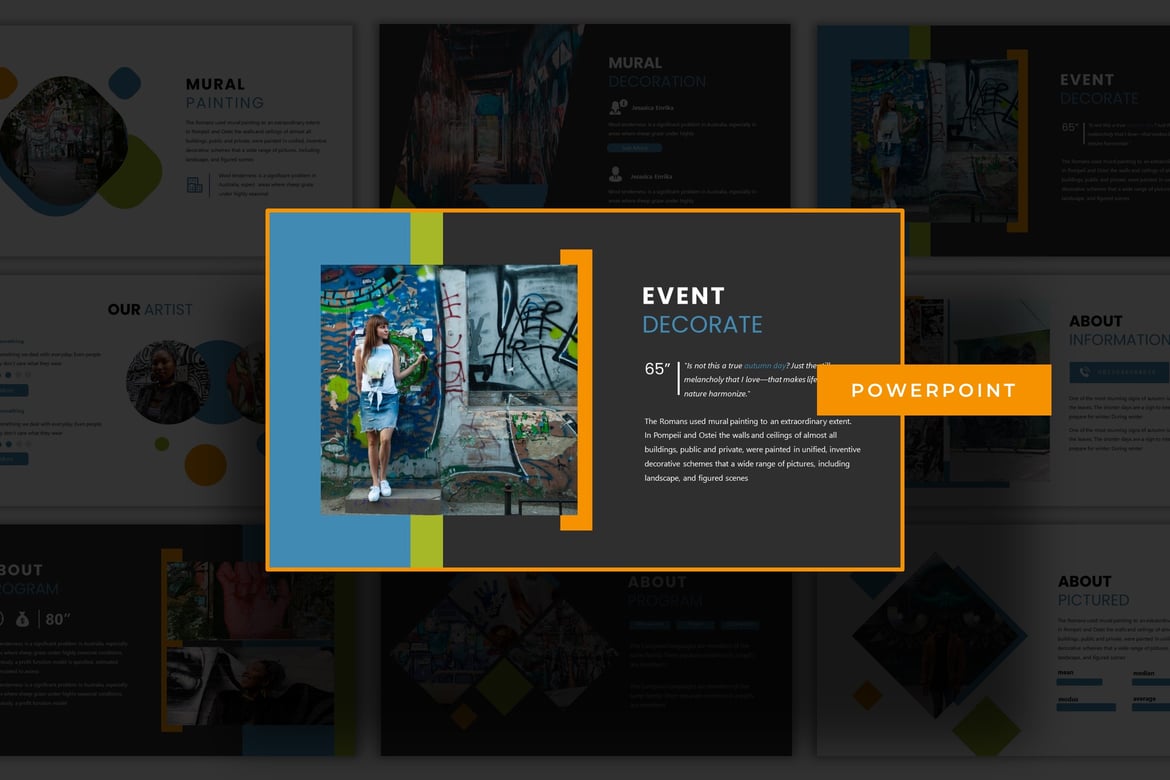Click the blue 'autumn day' text in quote
Screen dimensions: 1170x780
point(765,366)
